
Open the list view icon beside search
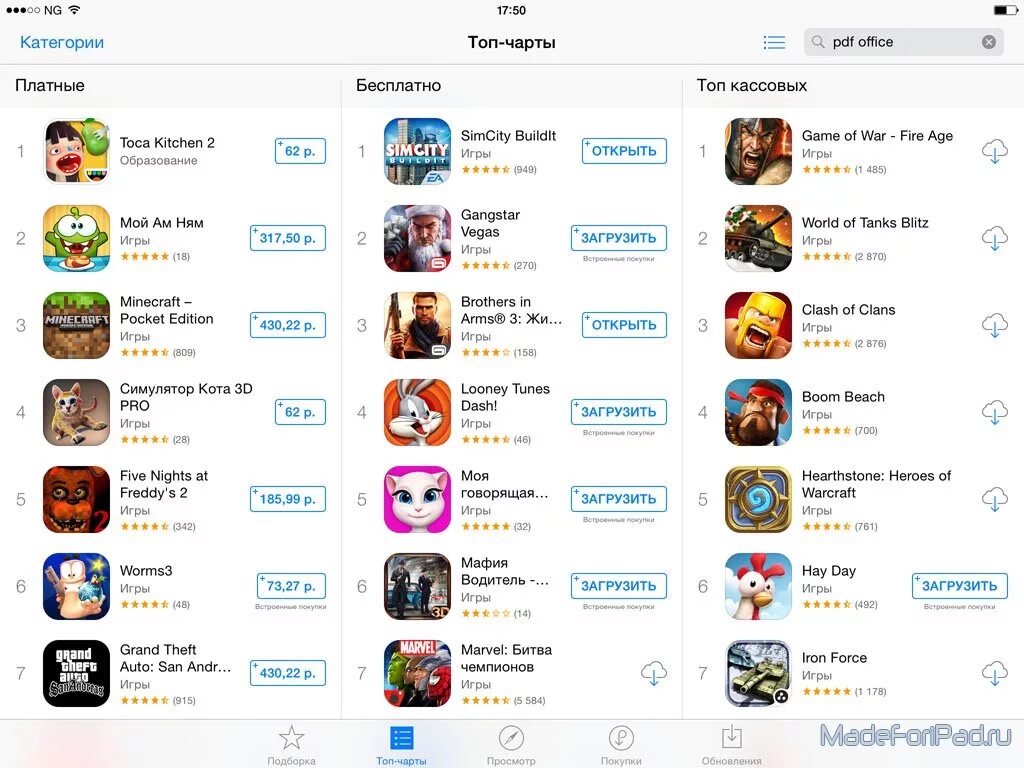coord(774,42)
